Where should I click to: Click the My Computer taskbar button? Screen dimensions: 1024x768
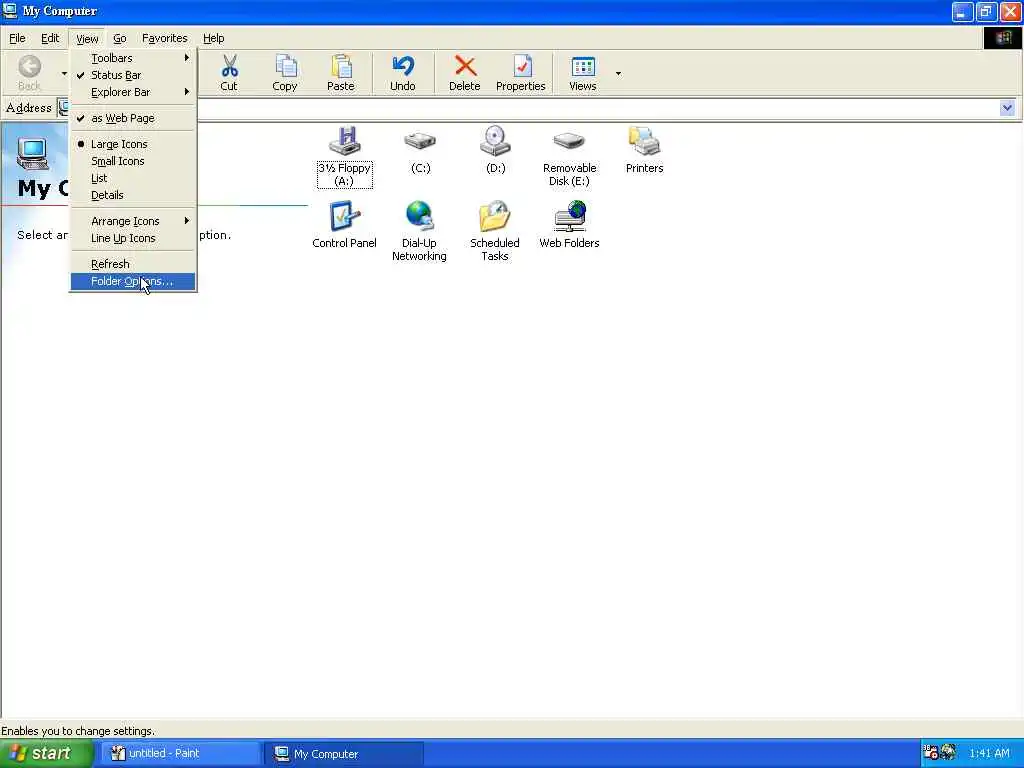click(x=344, y=753)
